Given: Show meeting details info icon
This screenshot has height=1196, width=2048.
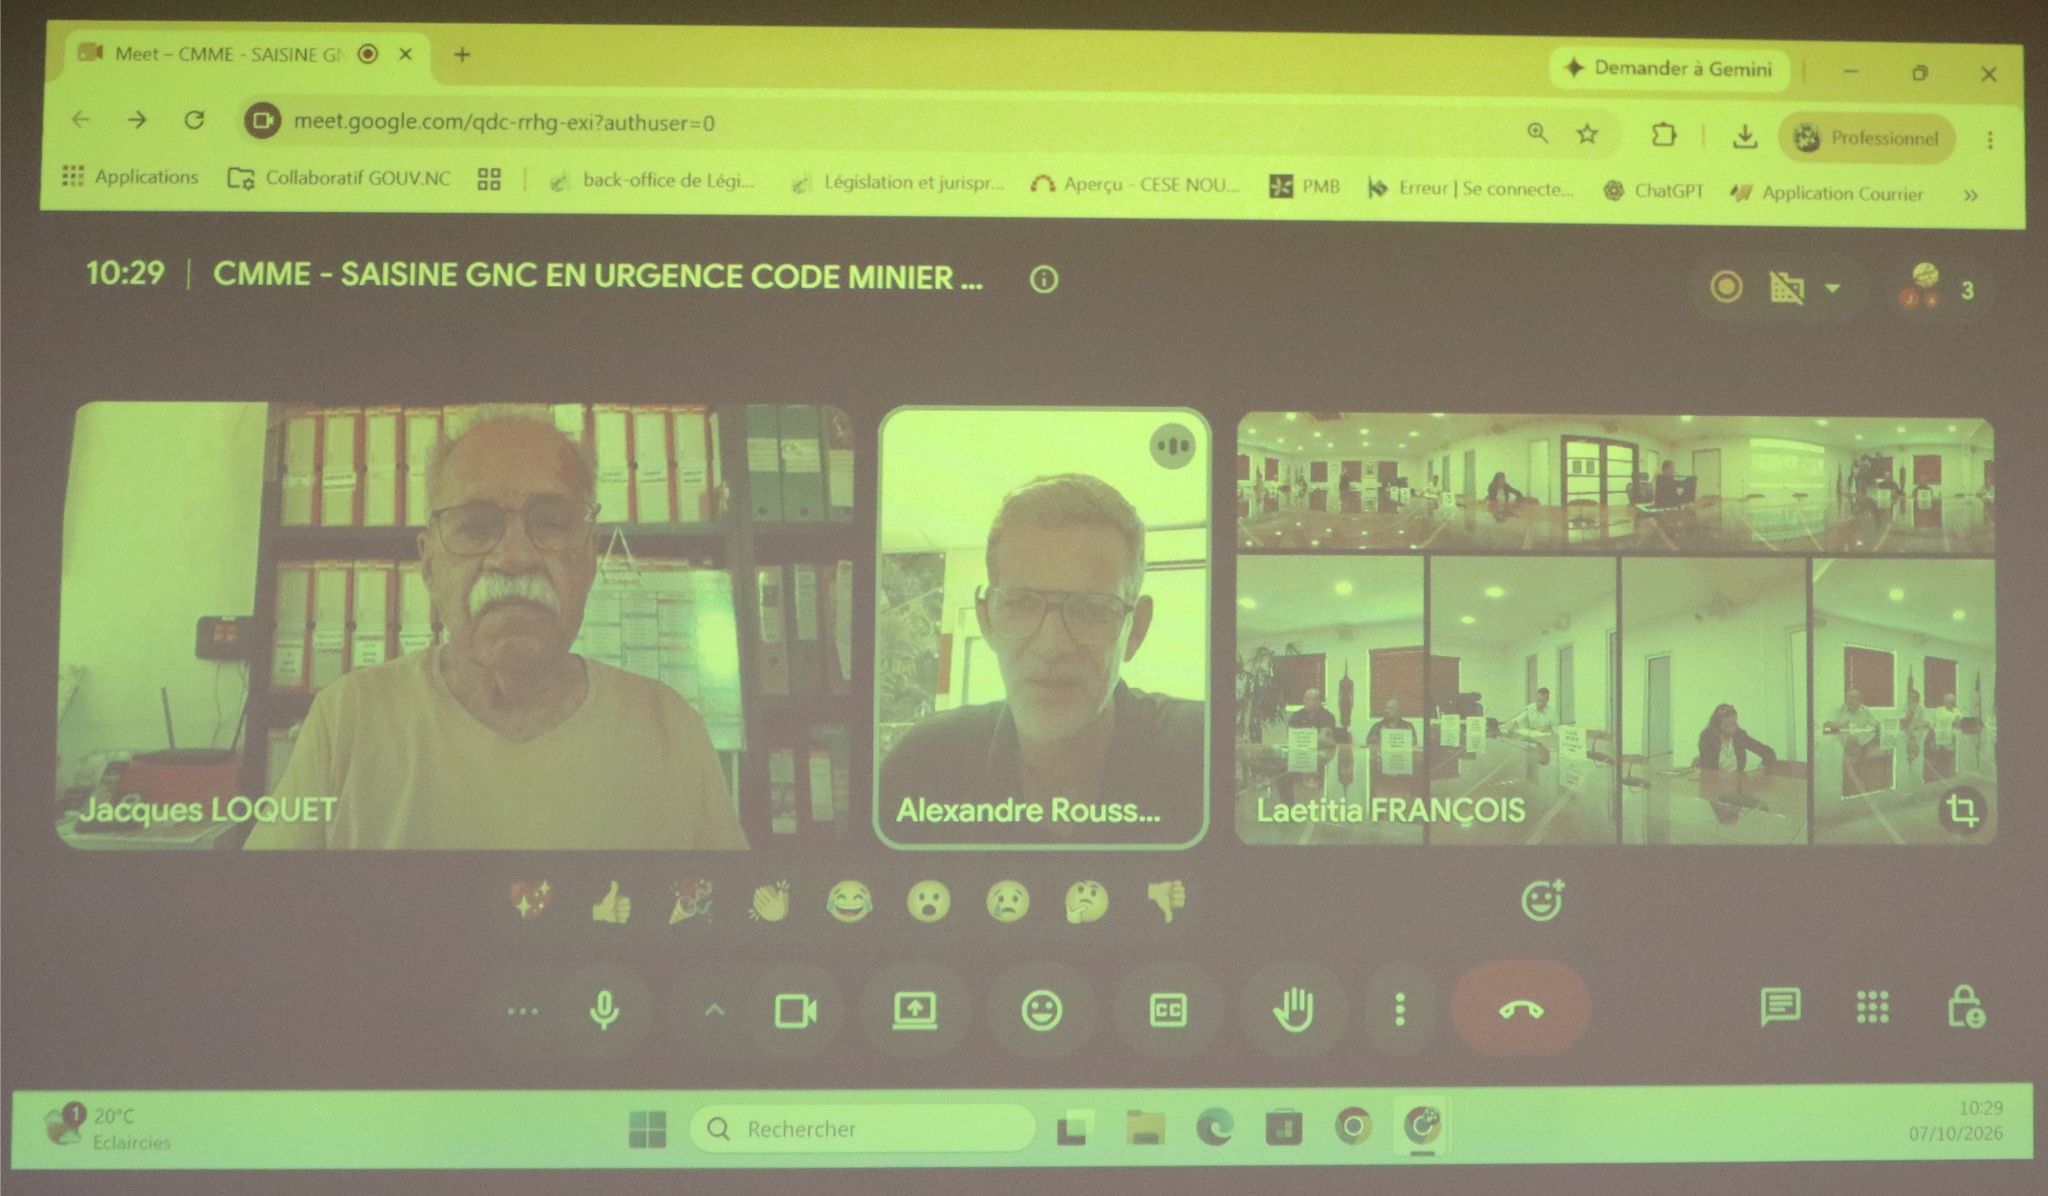Looking at the screenshot, I should (x=1043, y=280).
